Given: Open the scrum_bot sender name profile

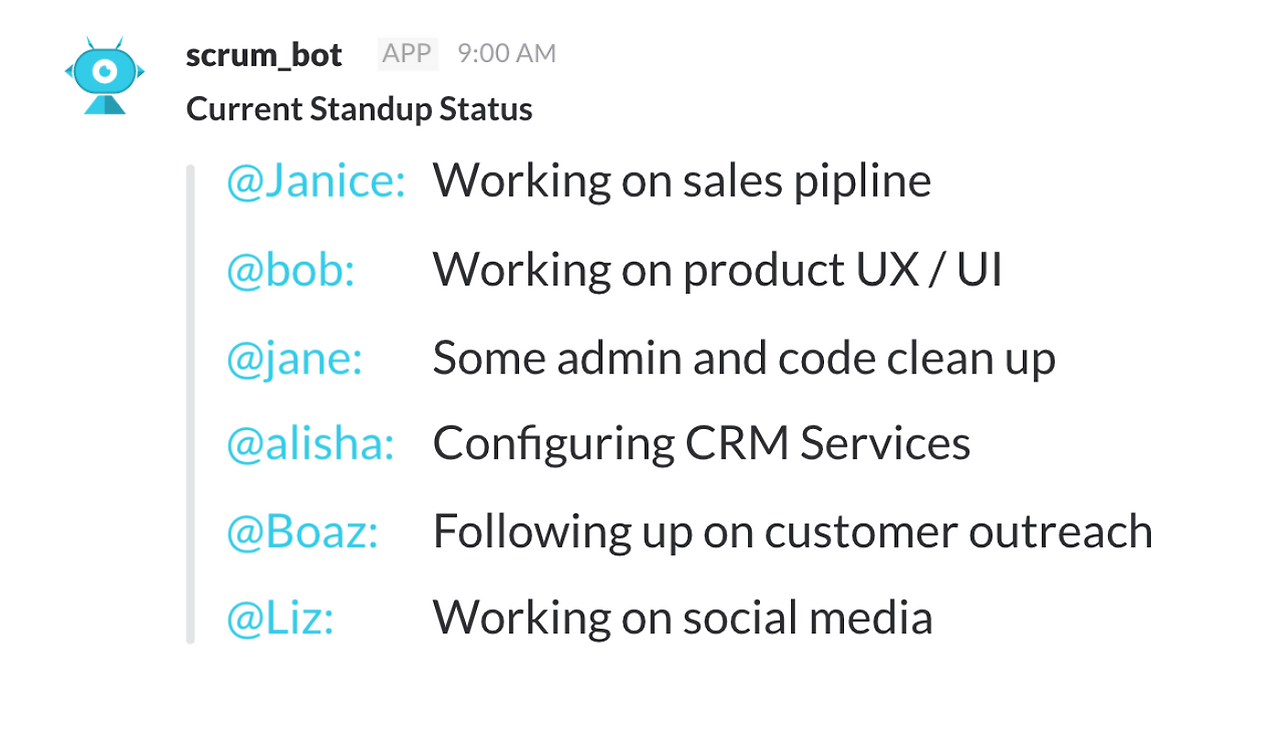Looking at the screenshot, I should pyautogui.click(x=264, y=54).
